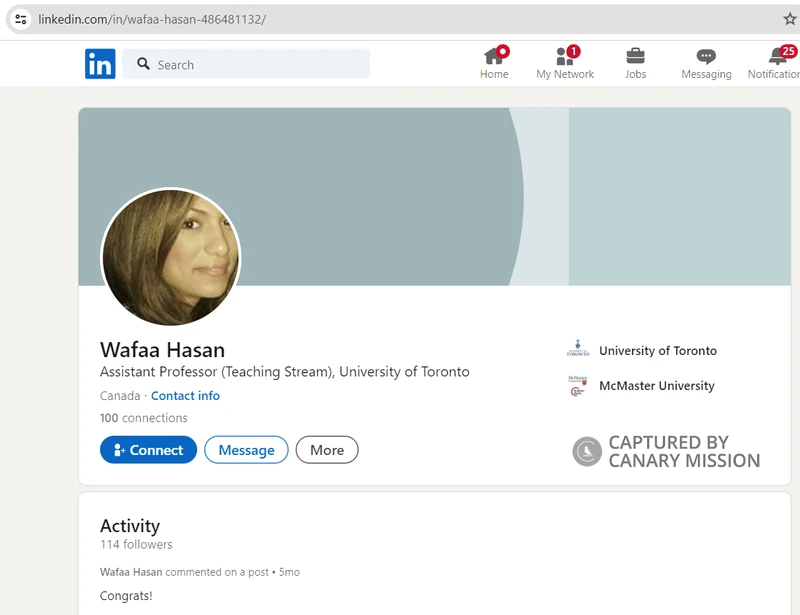This screenshot has height=615, width=800.
Task: Click the magnifier icon in Search
Action: pos(143,64)
